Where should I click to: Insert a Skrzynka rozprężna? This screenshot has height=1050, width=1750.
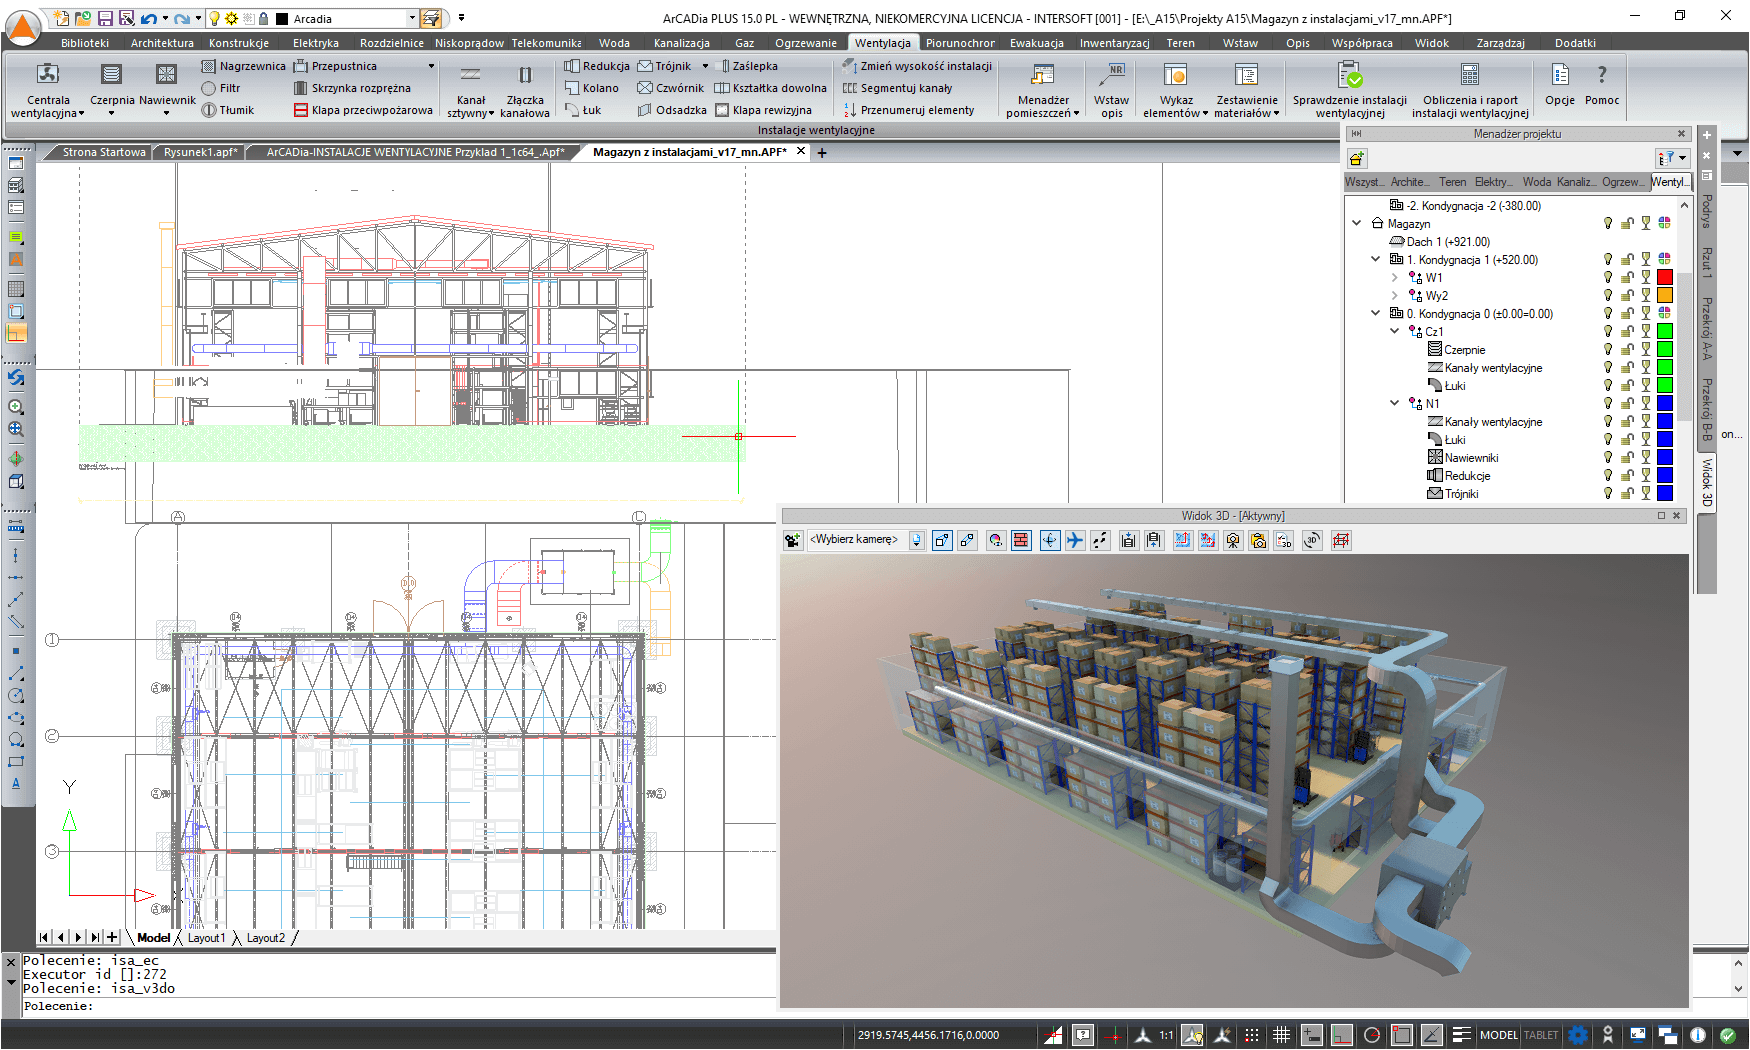352,88
